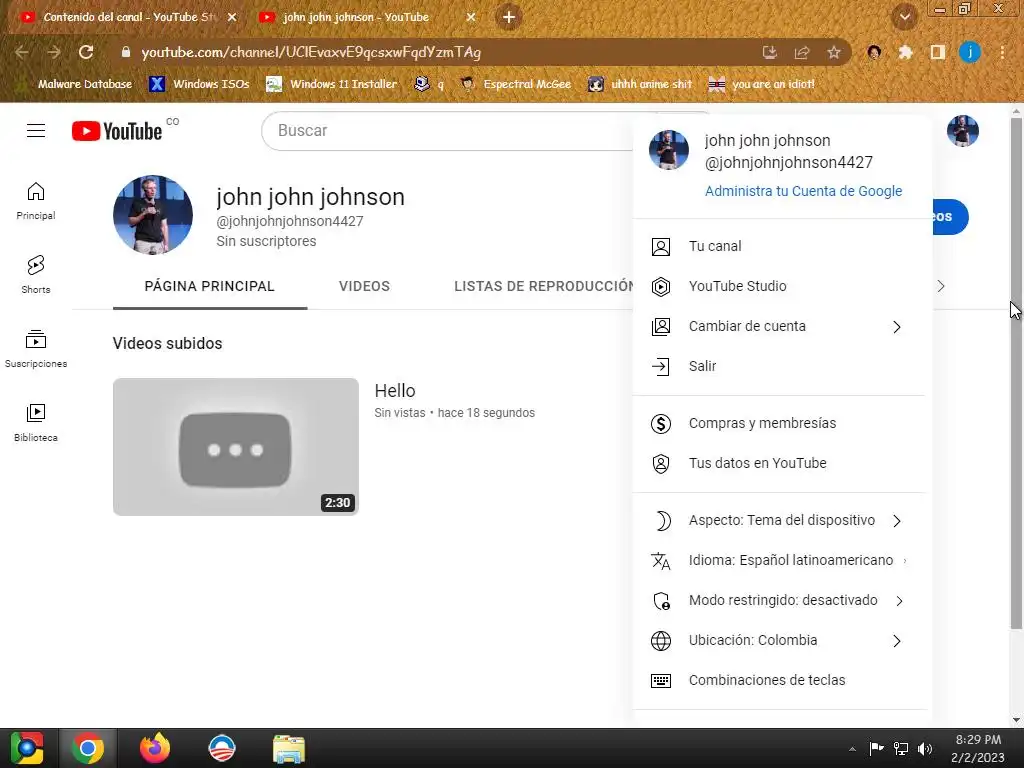The width and height of the screenshot is (1024, 768).
Task: Click the account avatar at top right
Action: (x=963, y=131)
